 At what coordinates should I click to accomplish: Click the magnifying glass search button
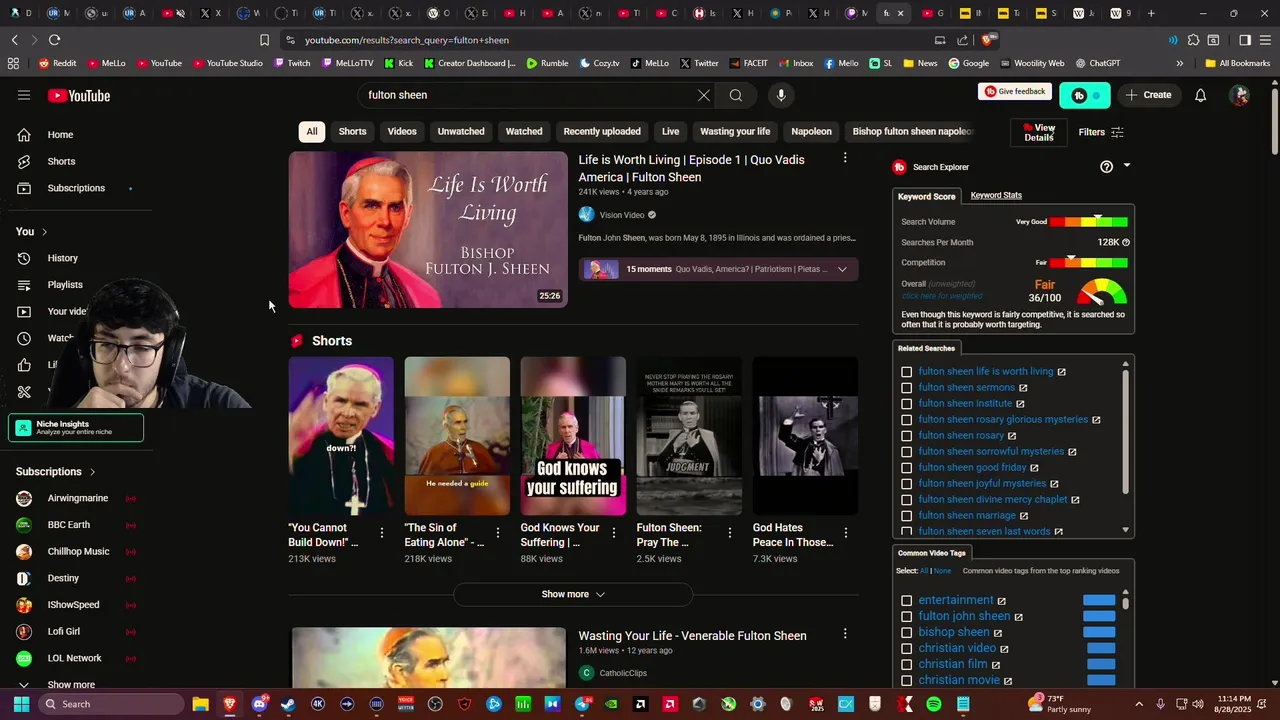click(736, 95)
